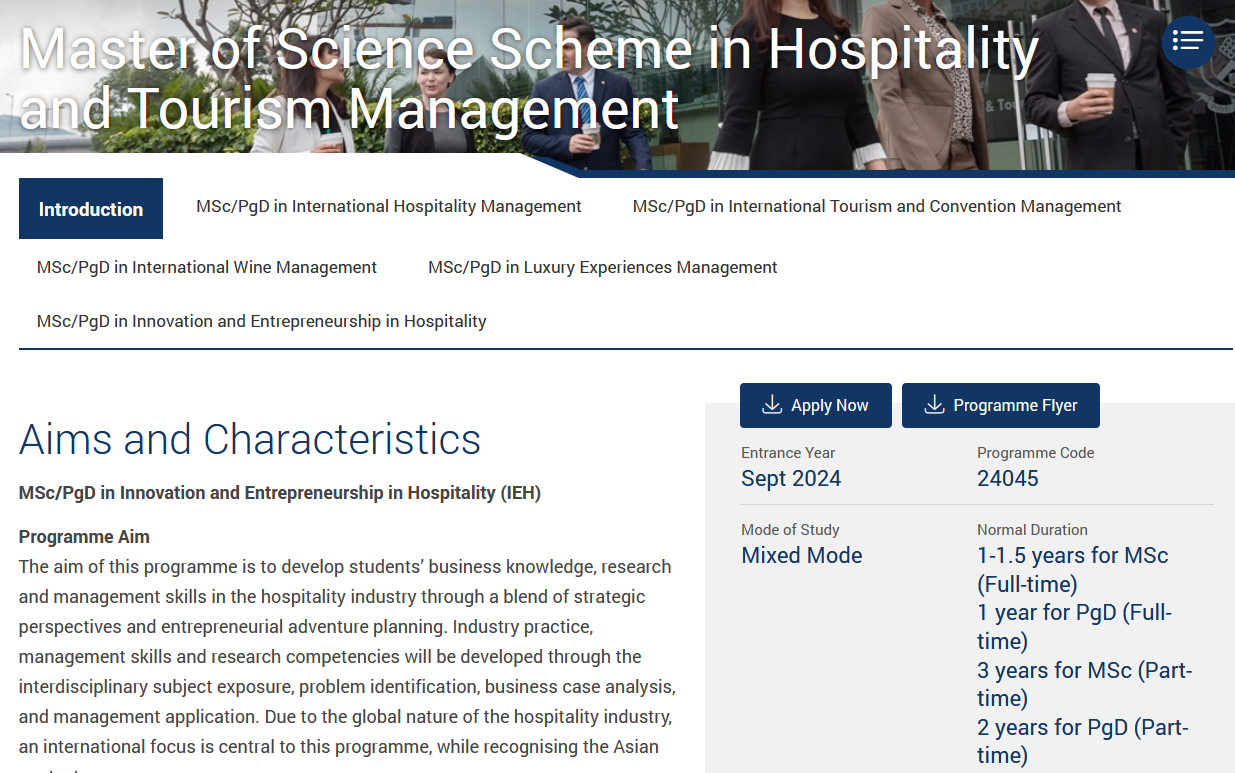
Task: Click the Mixed Mode study value
Action: coord(801,555)
